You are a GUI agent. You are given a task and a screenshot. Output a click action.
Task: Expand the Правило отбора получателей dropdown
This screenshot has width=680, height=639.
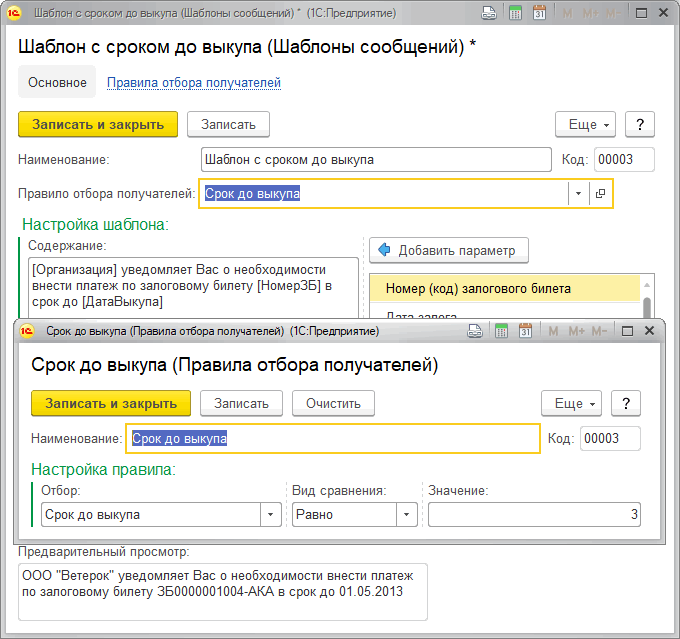coord(579,193)
